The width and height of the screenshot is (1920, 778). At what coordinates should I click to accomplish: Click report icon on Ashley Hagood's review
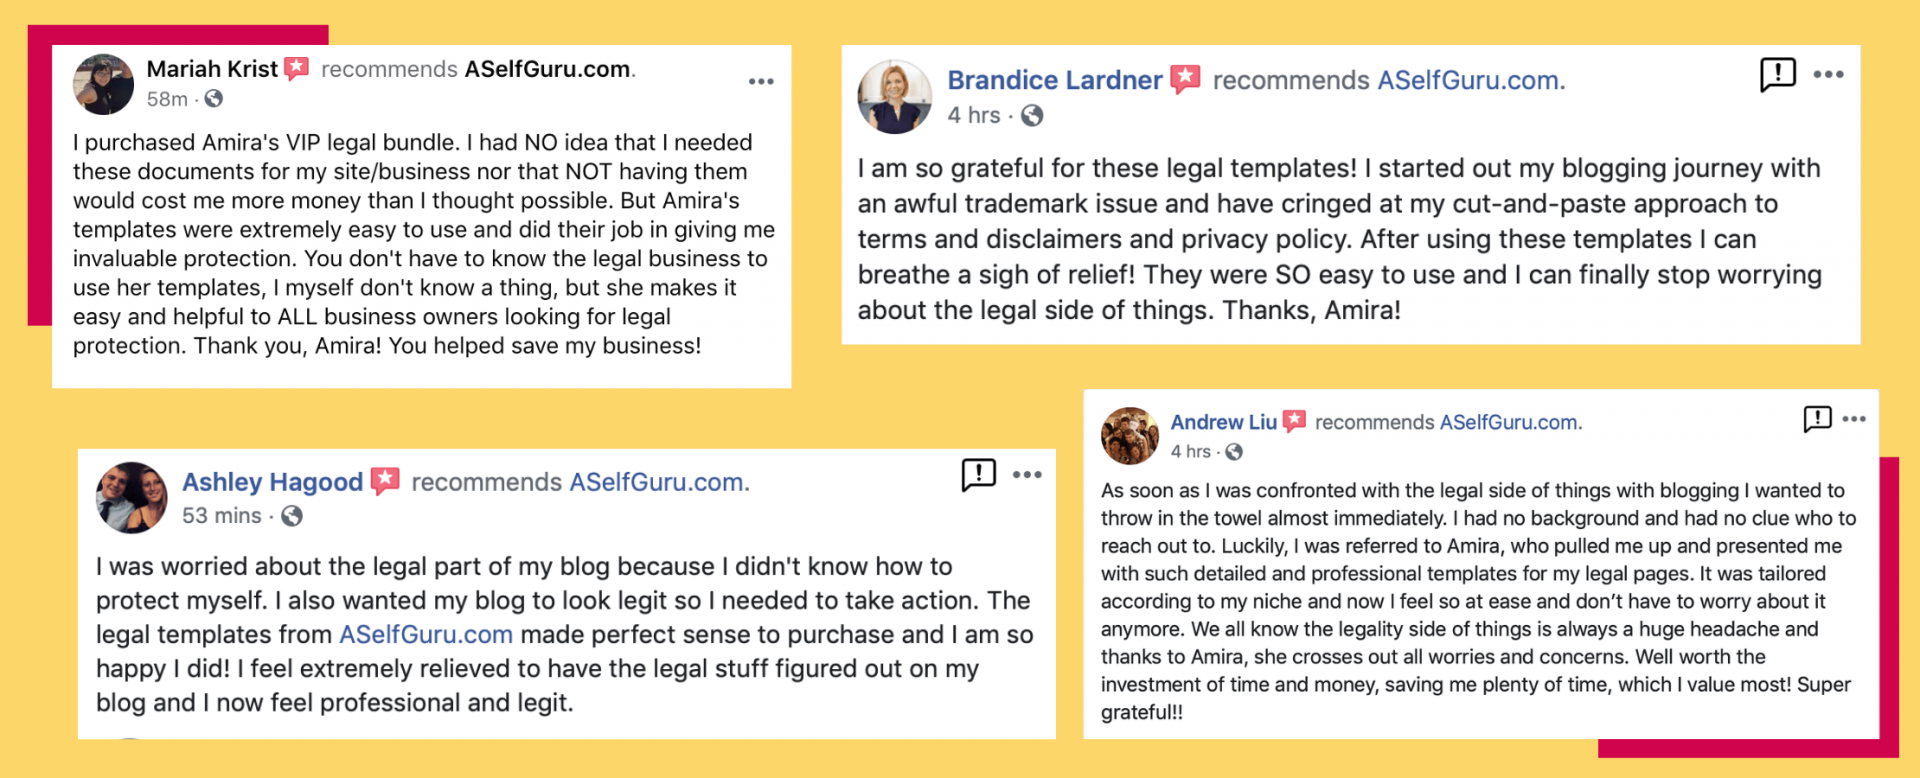[x=978, y=474]
